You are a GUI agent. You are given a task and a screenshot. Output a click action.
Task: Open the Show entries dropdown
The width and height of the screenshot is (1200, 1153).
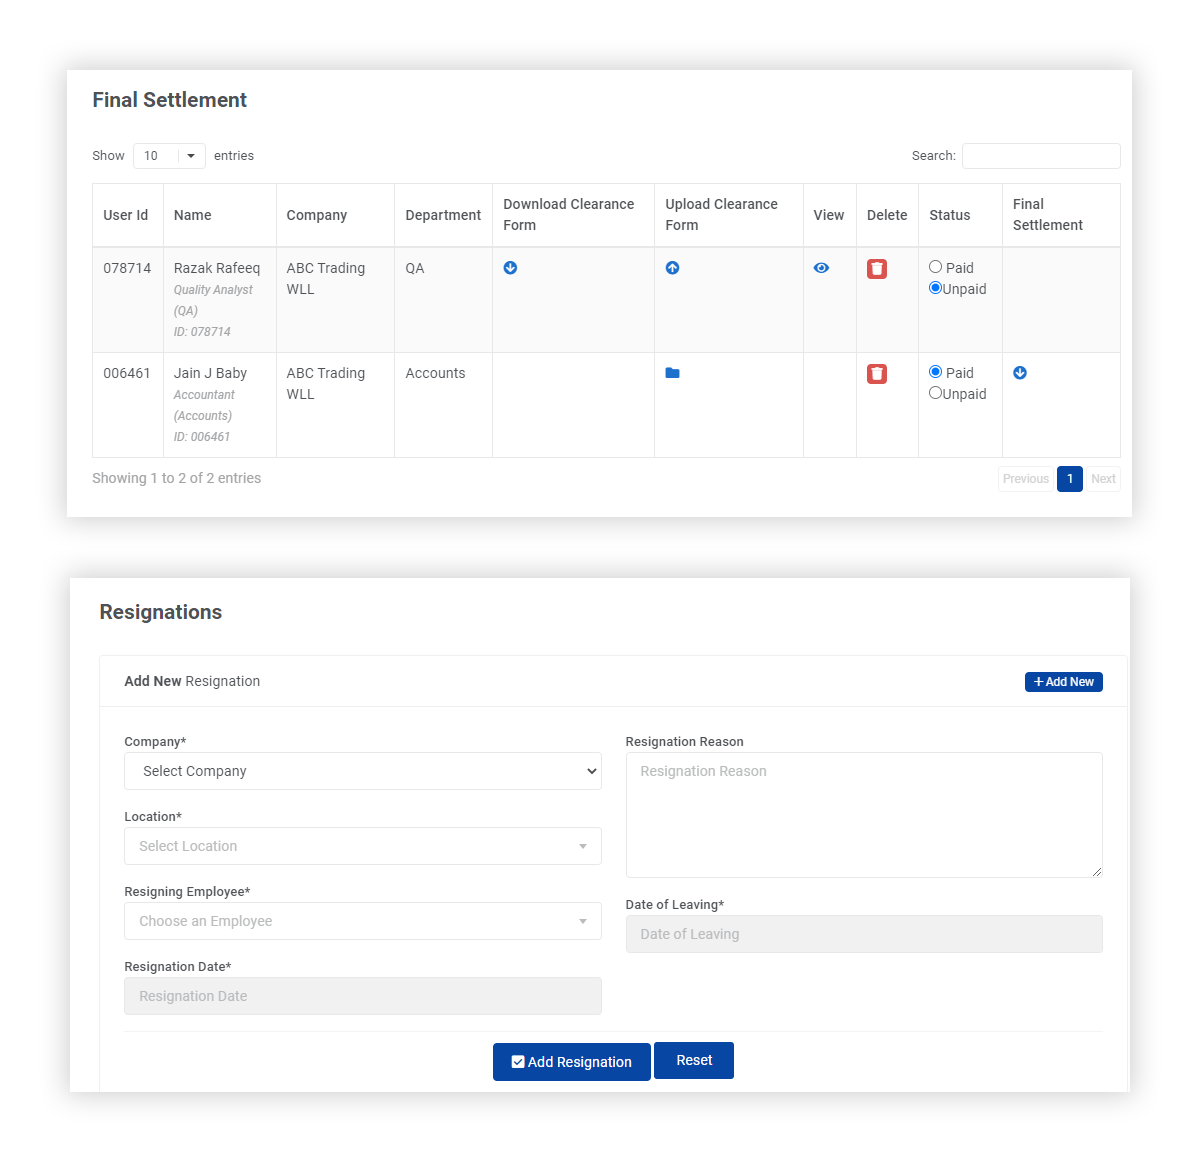168,156
